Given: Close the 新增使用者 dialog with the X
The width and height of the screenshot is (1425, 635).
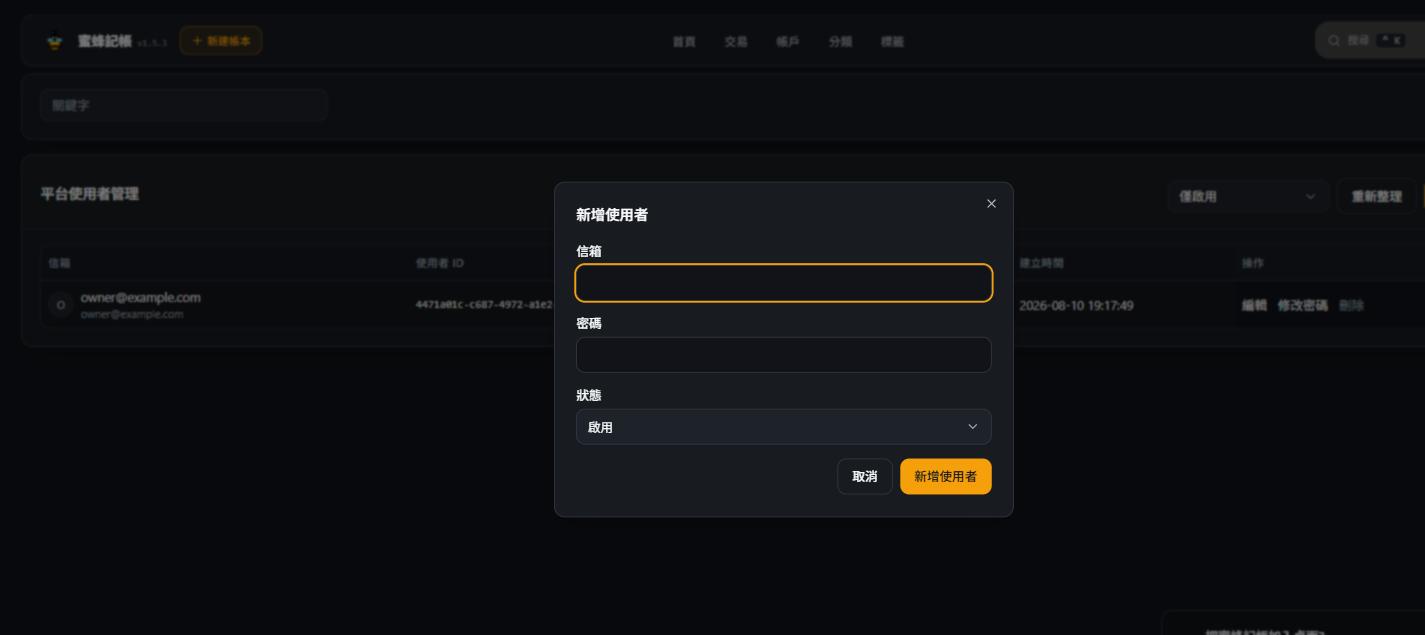Looking at the screenshot, I should 991,204.
